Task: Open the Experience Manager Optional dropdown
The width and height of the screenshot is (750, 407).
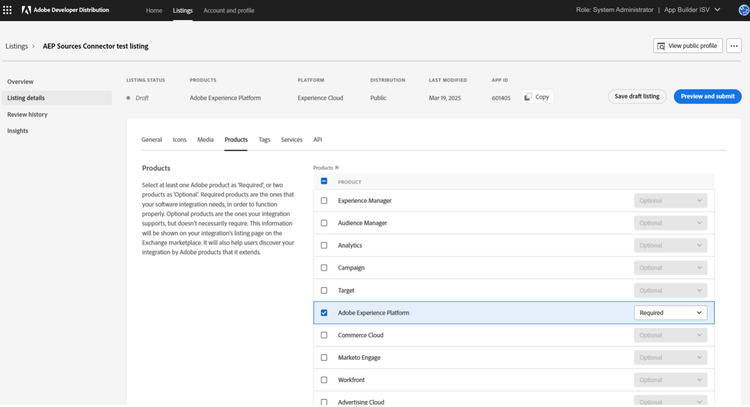Action: pyautogui.click(x=670, y=201)
